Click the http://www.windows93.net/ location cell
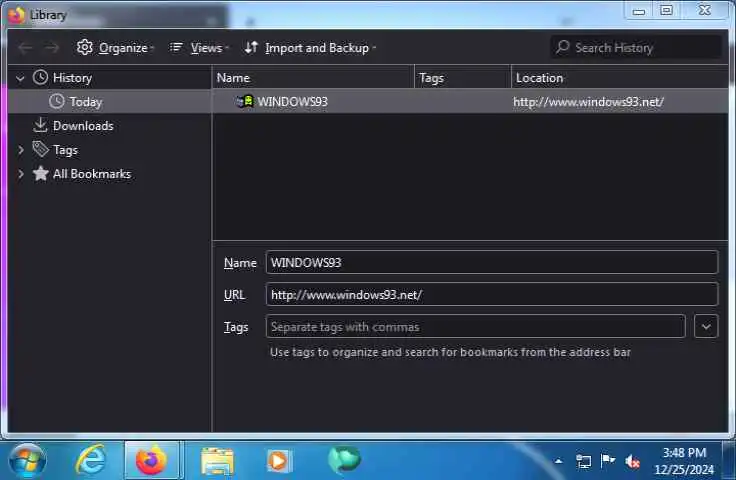The width and height of the screenshot is (736, 480). [588, 102]
